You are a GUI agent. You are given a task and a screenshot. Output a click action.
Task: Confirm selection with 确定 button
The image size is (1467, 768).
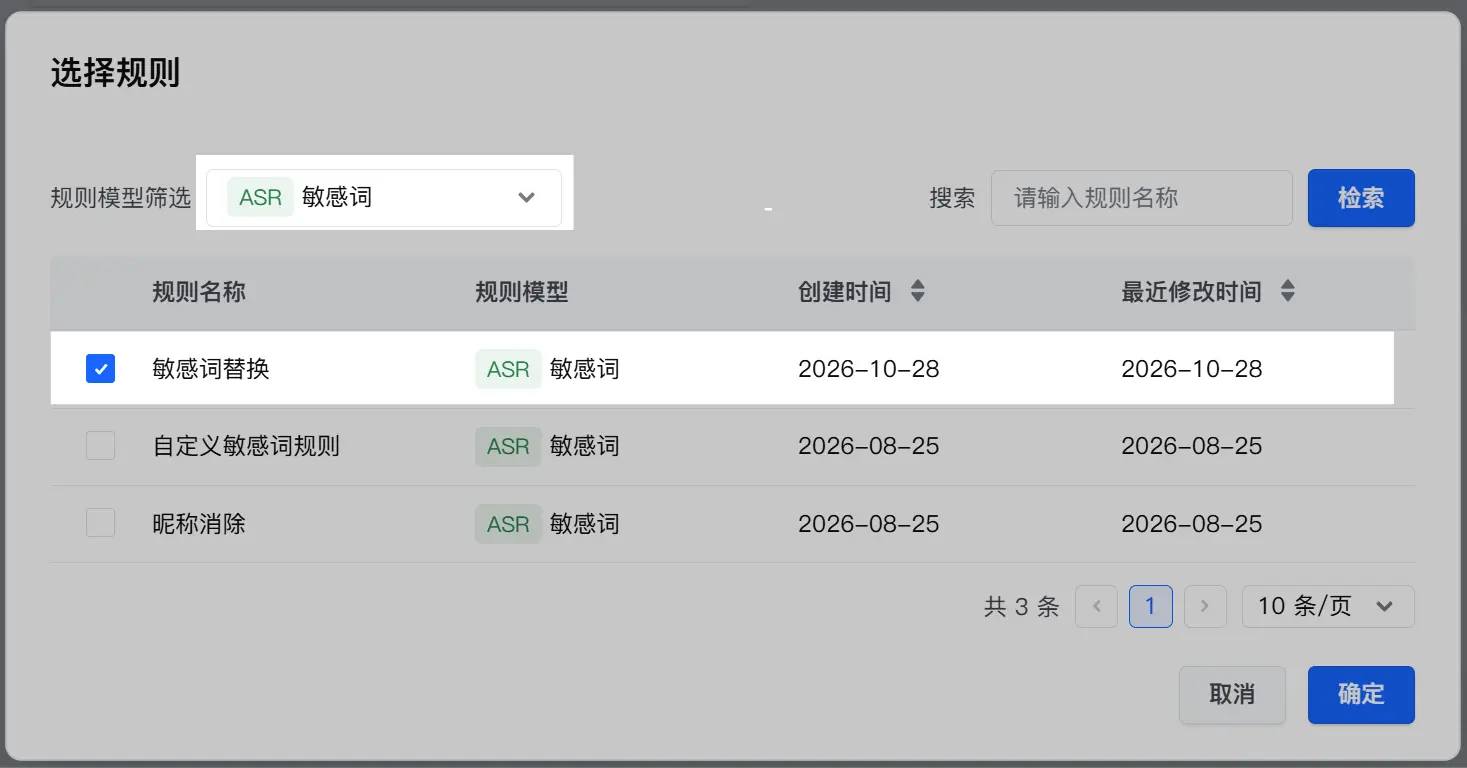[1361, 694]
